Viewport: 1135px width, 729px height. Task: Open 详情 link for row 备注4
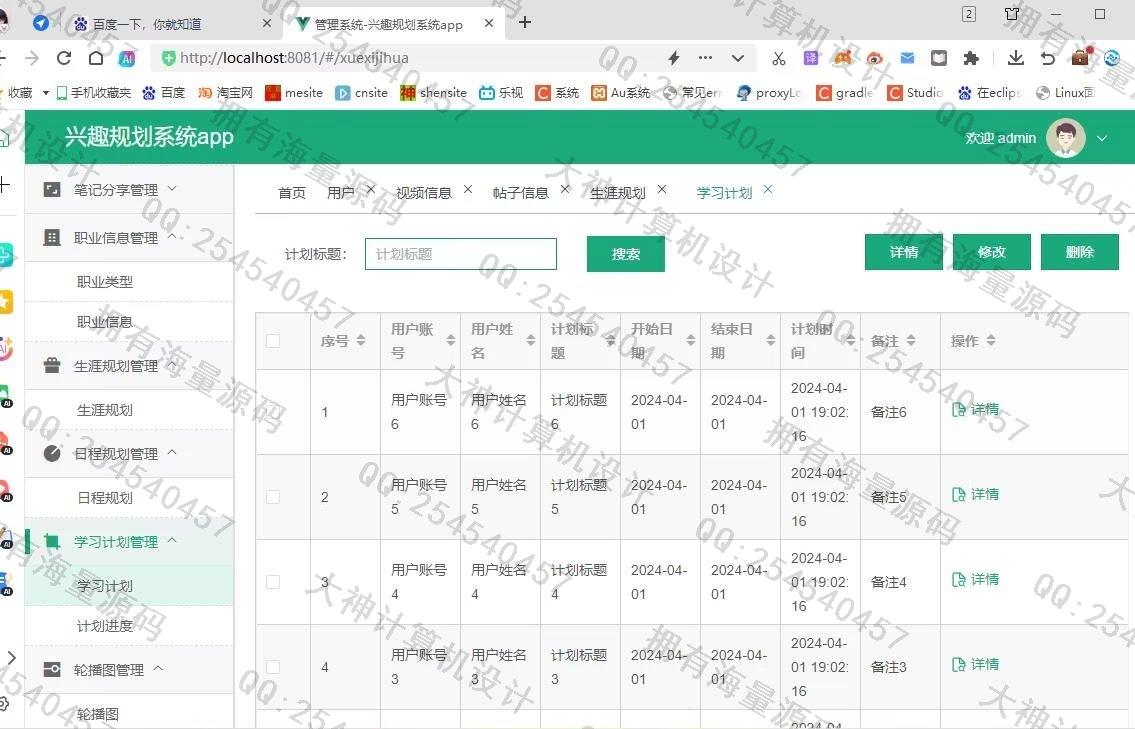(975, 579)
